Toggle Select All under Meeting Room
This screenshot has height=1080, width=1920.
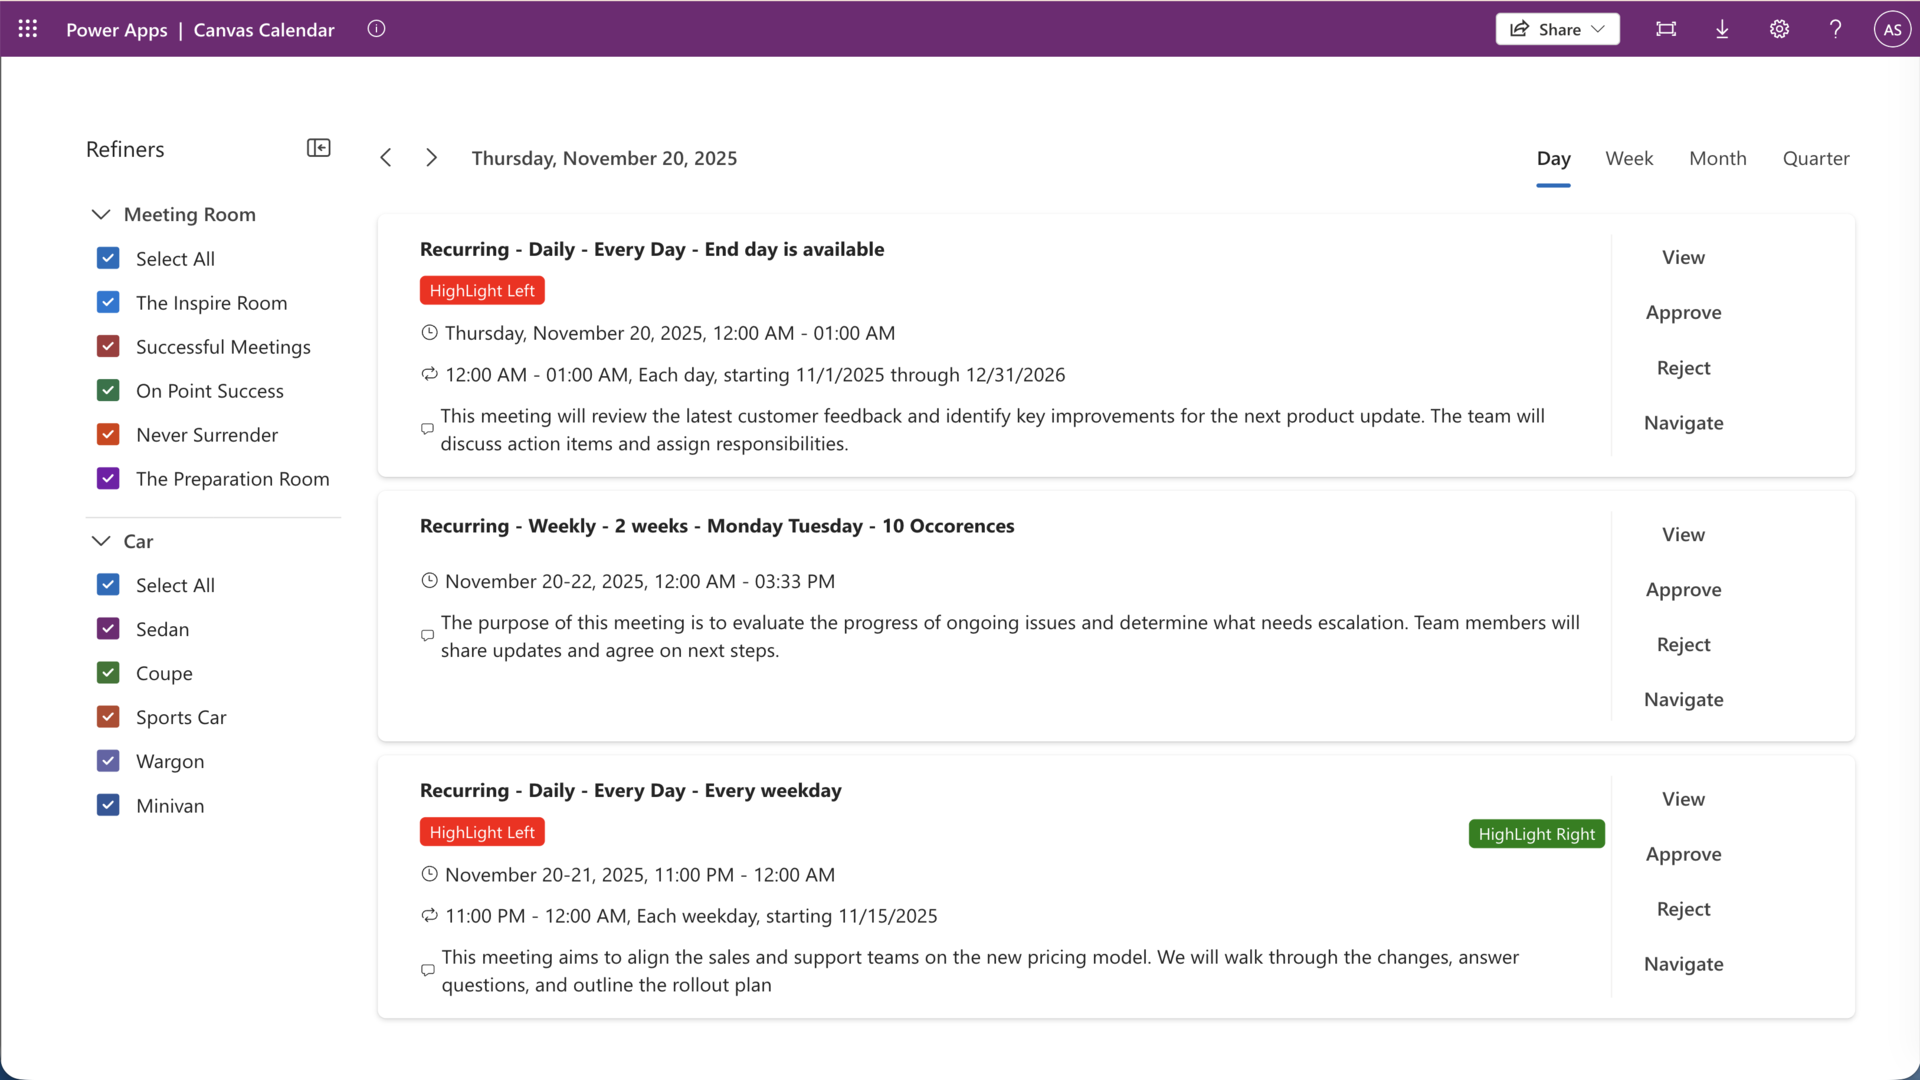click(108, 259)
